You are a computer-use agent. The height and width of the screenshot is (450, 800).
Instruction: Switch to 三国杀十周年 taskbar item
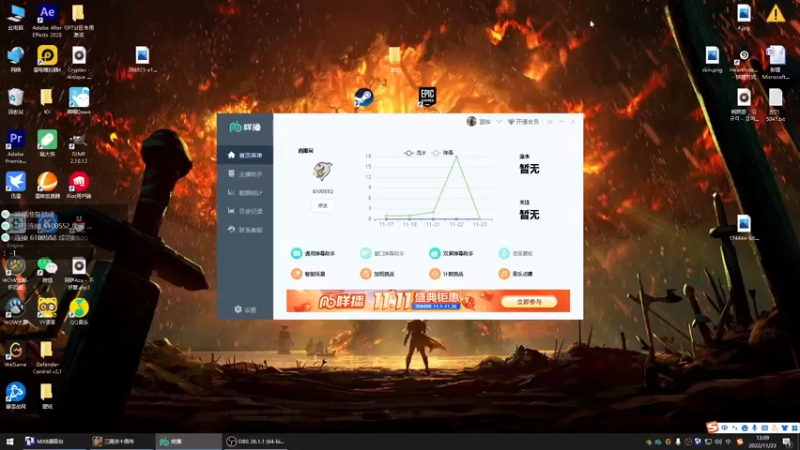[120, 441]
